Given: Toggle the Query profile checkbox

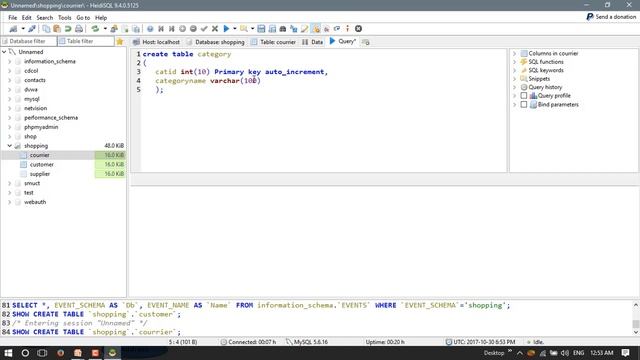Looking at the screenshot, I should point(524,96).
